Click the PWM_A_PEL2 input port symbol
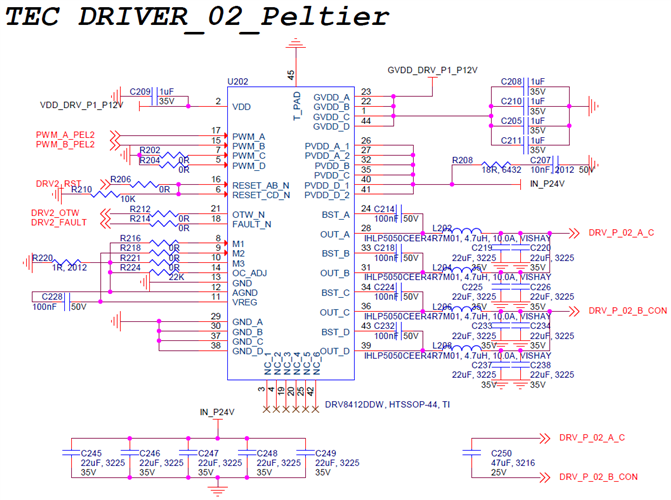The image size is (671, 500). coord(114,136)
